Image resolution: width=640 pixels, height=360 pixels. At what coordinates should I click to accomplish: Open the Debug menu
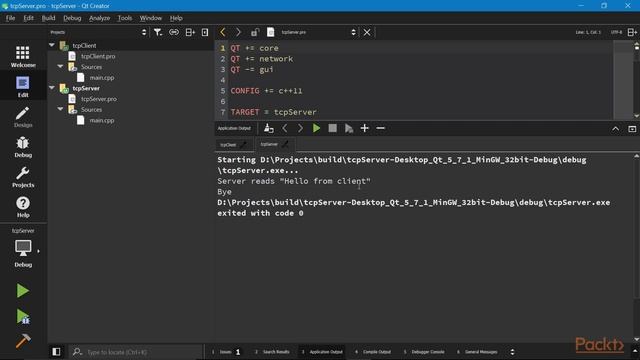(72, 18)
